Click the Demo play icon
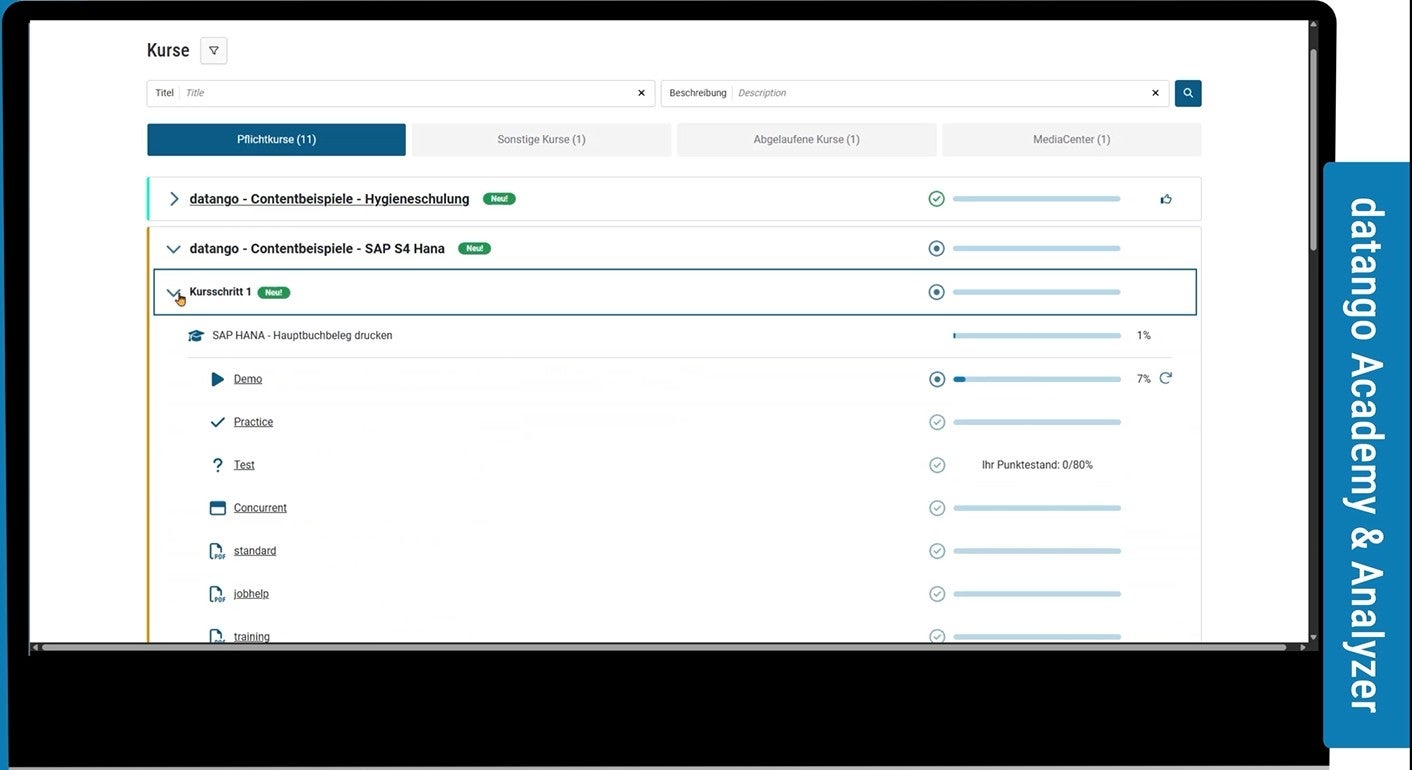This screenshot has width=1412, height=770. tap(218, 379)
